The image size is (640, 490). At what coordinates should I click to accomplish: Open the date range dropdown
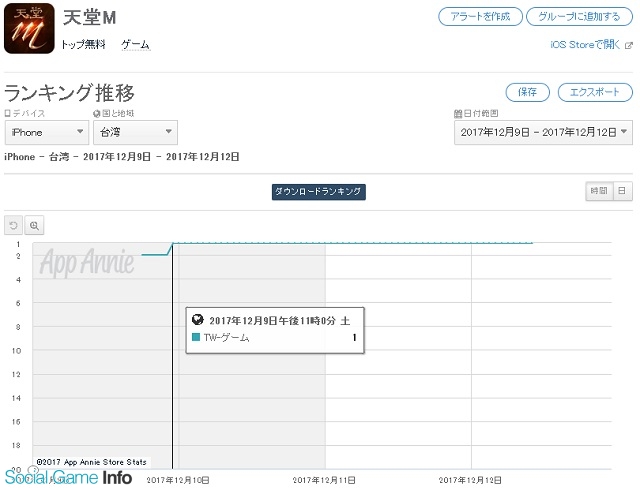(x=543, y=132)
